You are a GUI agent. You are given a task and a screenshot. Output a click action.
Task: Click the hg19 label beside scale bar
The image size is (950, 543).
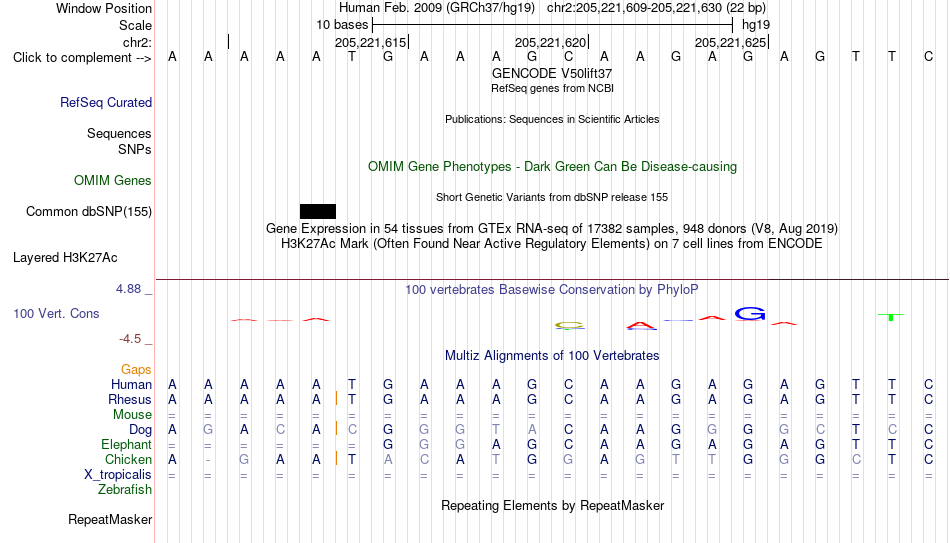tap(756, 25)
